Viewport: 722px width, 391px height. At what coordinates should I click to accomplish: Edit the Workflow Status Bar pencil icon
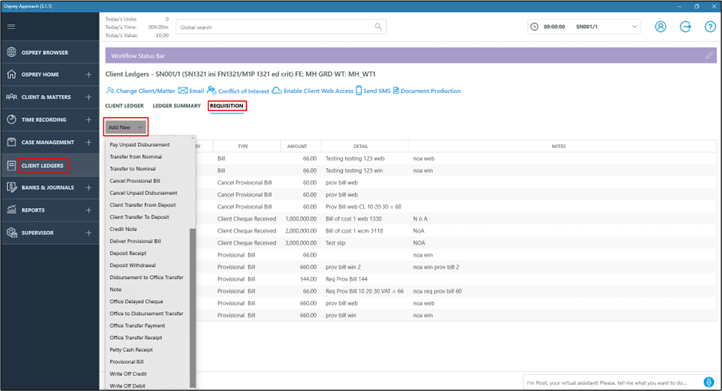click(709, 56)
